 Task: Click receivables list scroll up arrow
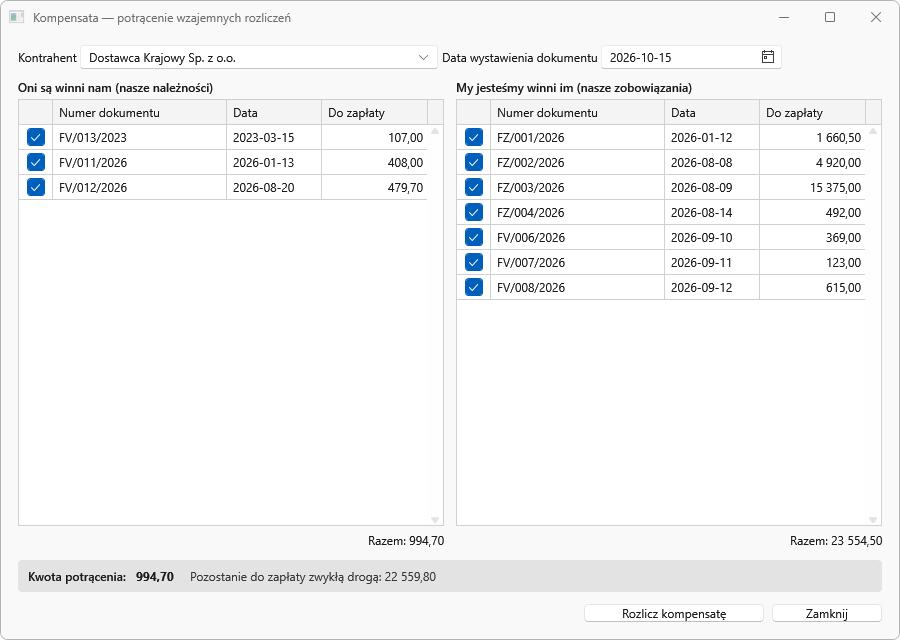tap(435, 131)
